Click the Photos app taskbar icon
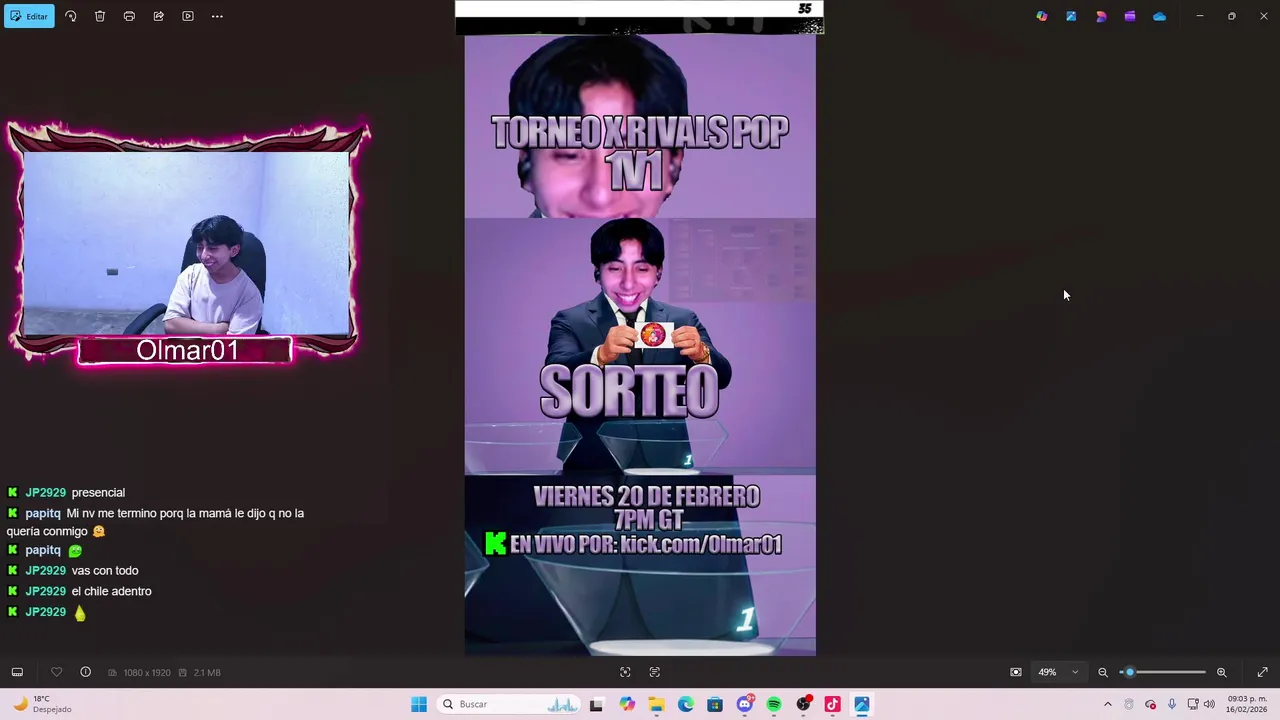1280x720 pixels. [862, 704]
